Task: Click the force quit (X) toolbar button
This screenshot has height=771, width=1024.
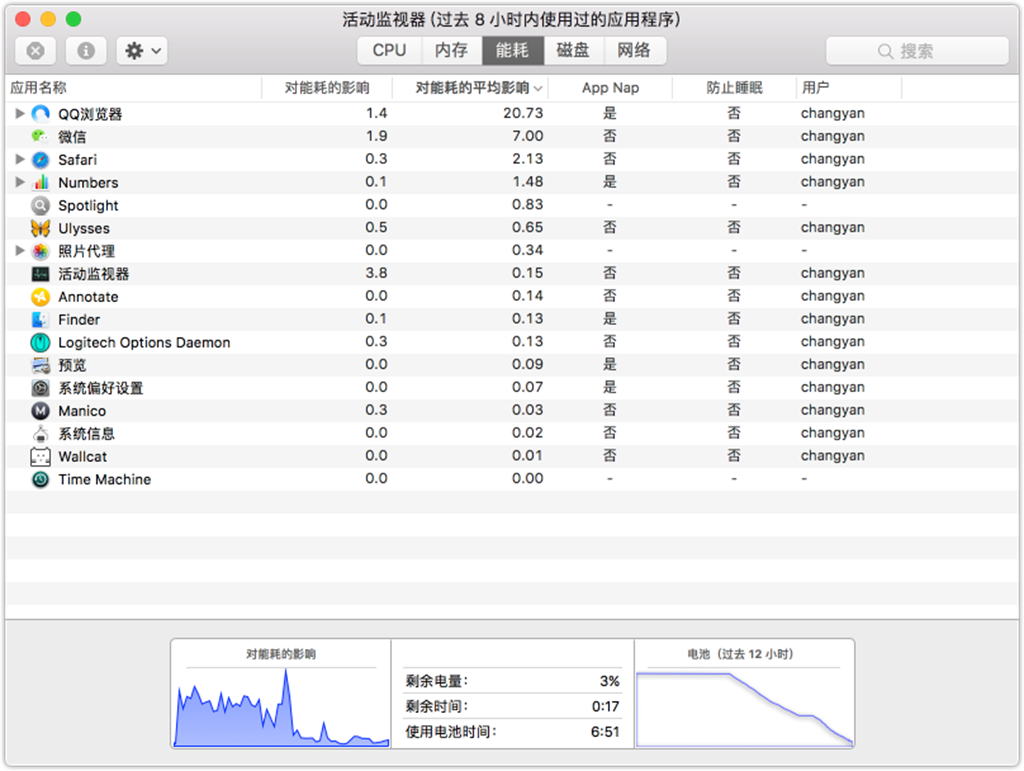Action: [x=36, y=51]
